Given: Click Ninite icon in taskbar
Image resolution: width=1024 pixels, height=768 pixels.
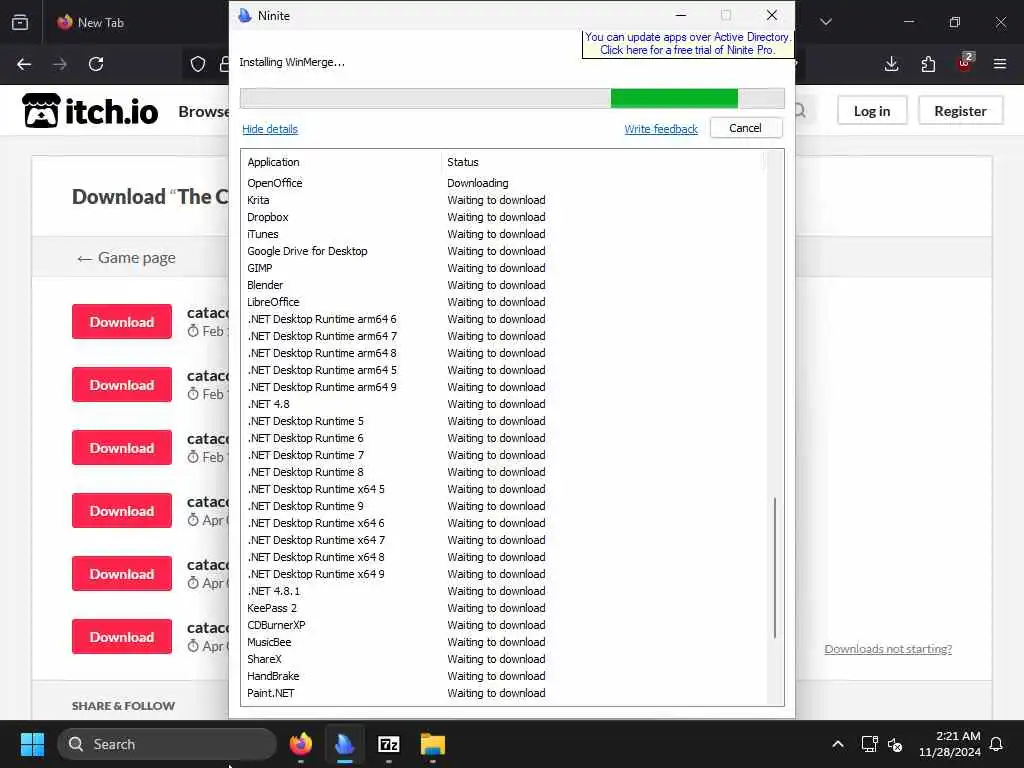Looking at the screenshot, I should click(345, 744).
